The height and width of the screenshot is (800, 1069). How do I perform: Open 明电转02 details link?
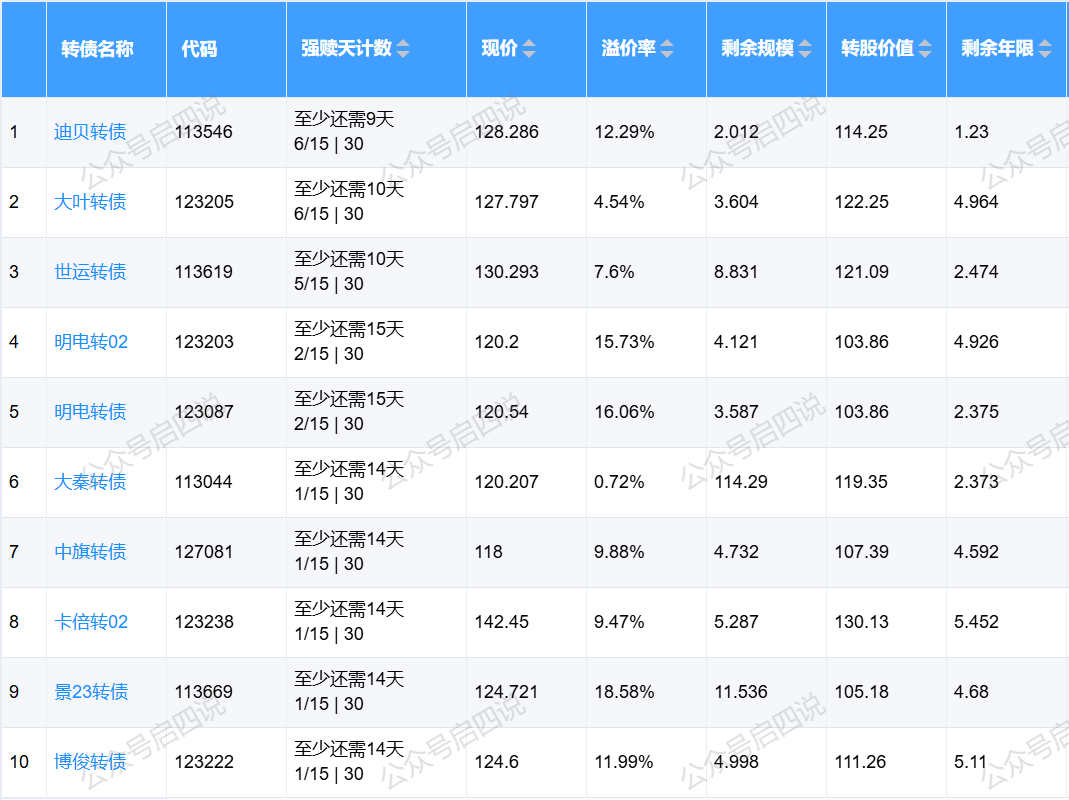pyautogui.click(x=91, y=342)
